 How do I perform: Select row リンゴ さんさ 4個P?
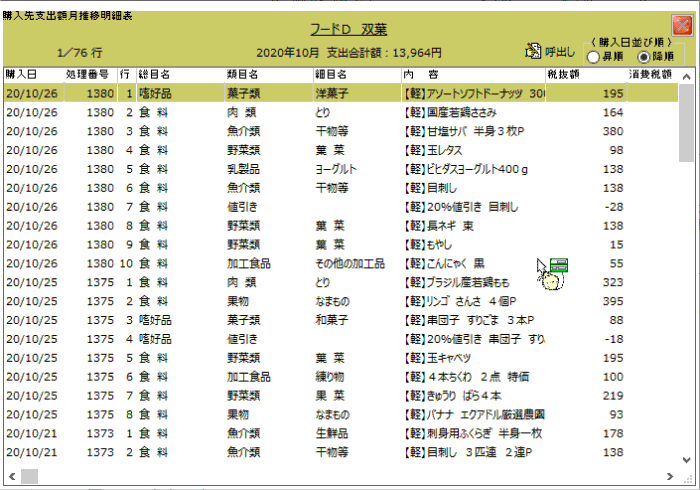(341, 301)
